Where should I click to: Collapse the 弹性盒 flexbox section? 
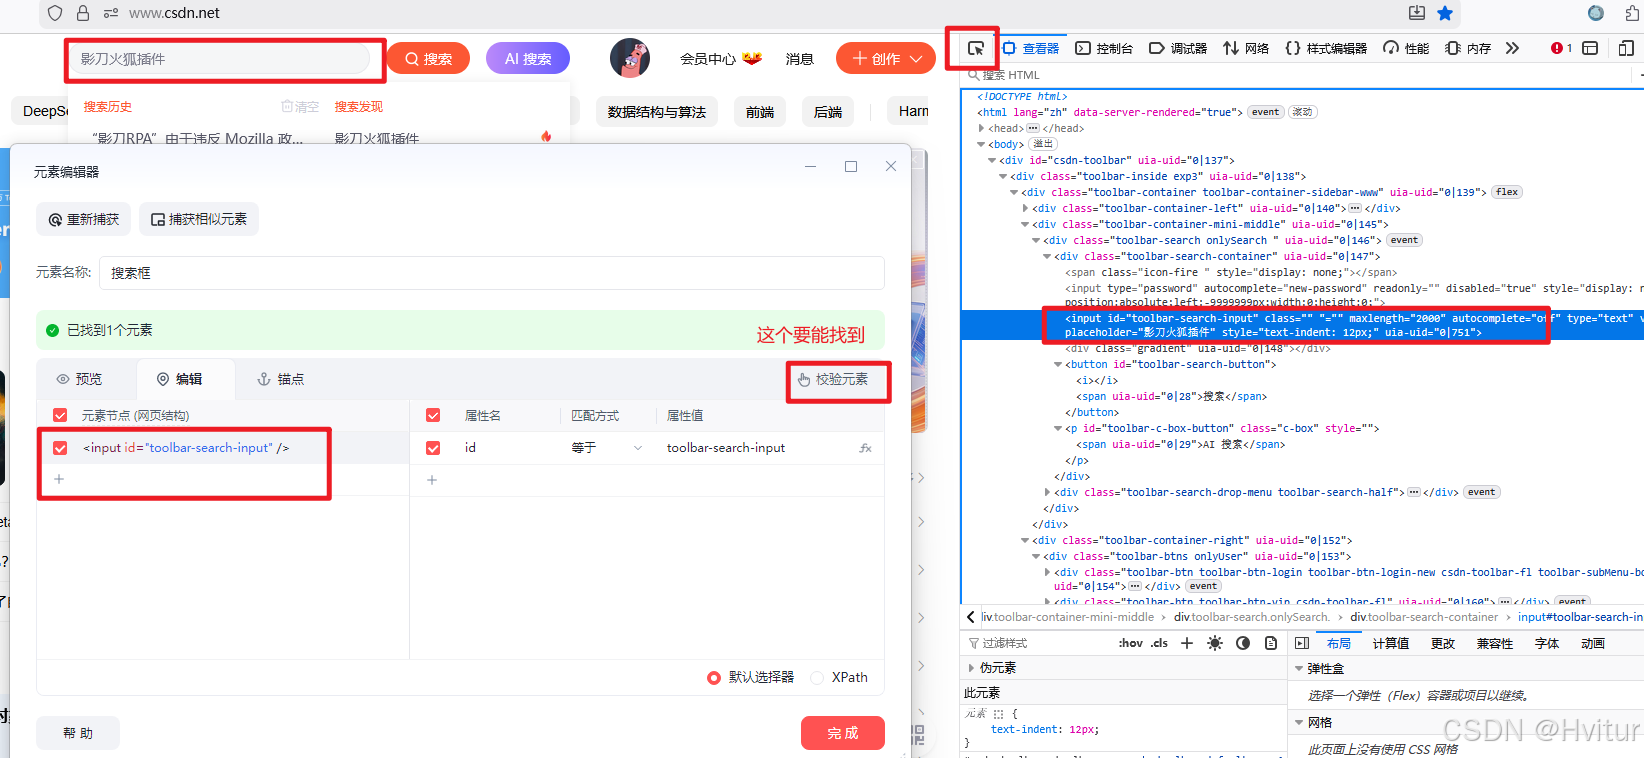click(x=1299, y=668)
